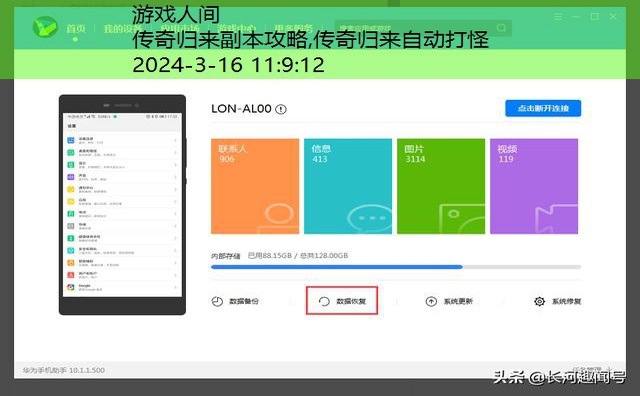Open the teal 信息 413 tile

pyautogui.click(x=348, y=186)
